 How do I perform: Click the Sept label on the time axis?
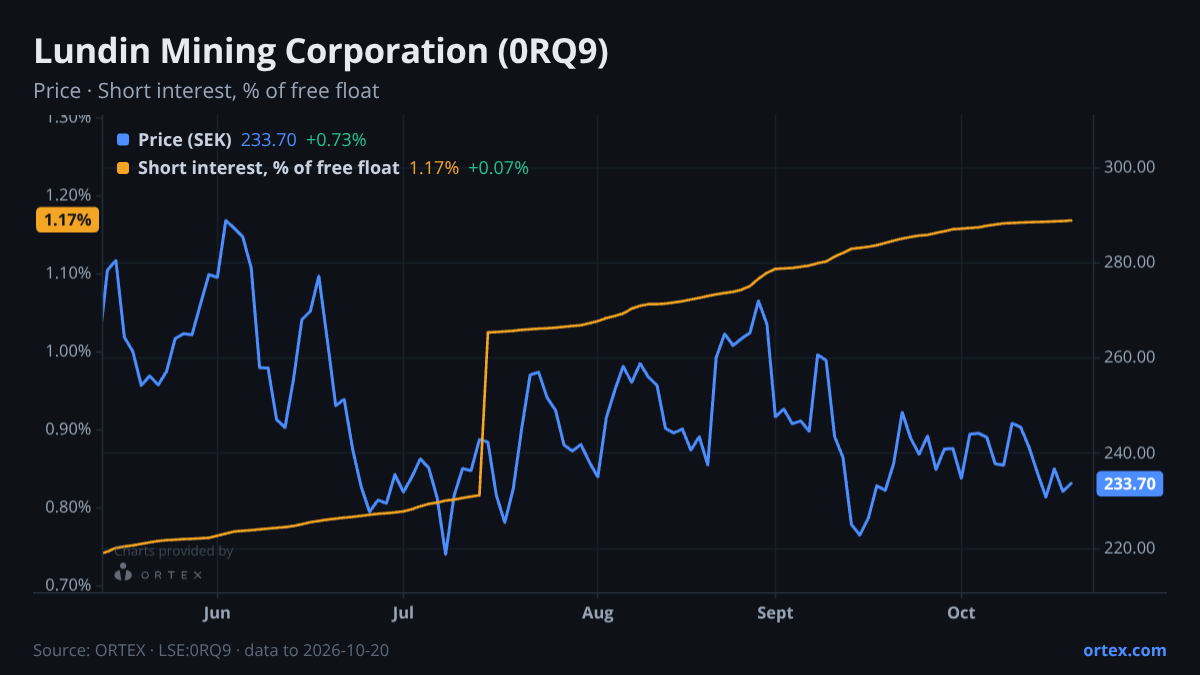(775, 612)
